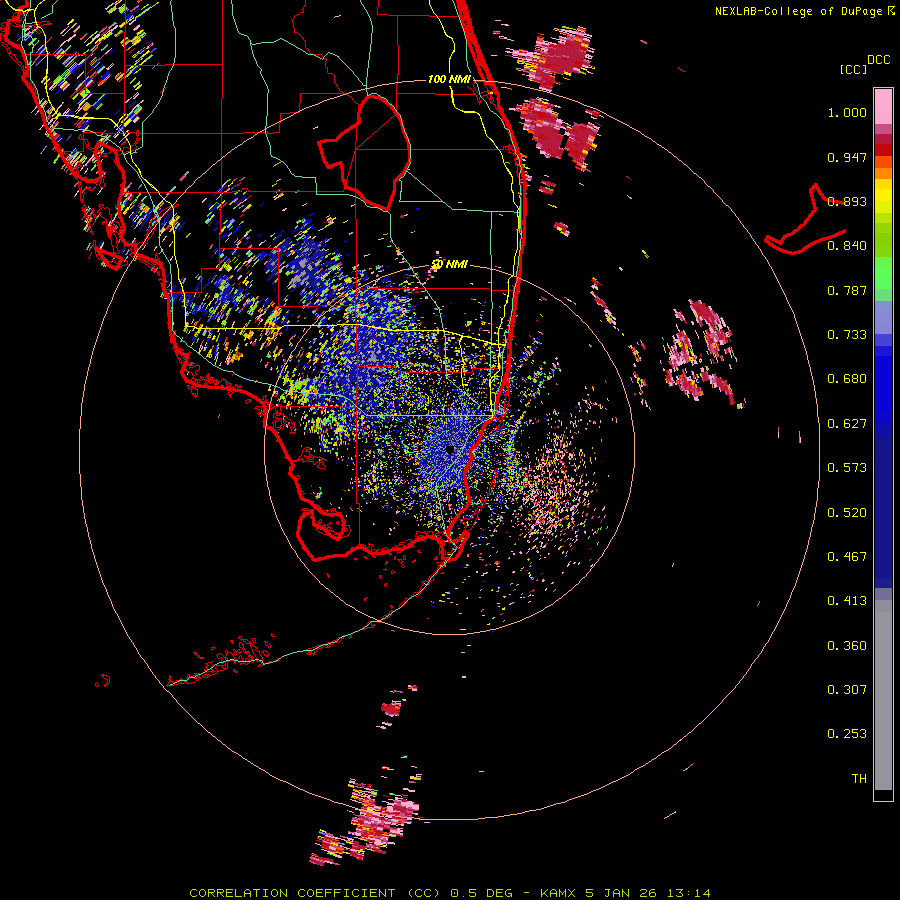Click the DCC label above the color scale
Image resolution: width=900 pixels, height=900 pixels.
878,60
